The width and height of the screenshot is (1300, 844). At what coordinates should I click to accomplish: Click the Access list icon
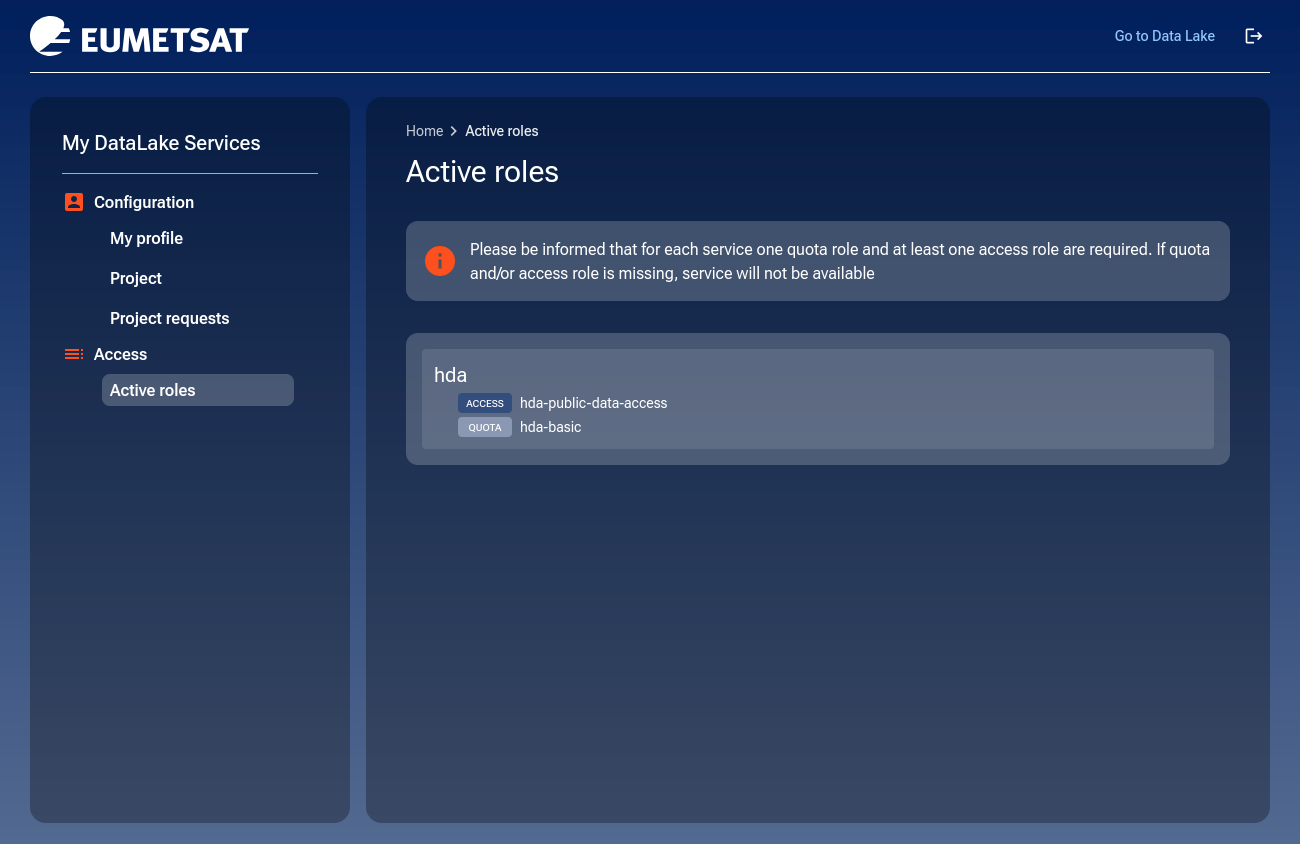(x=73, y=354)
